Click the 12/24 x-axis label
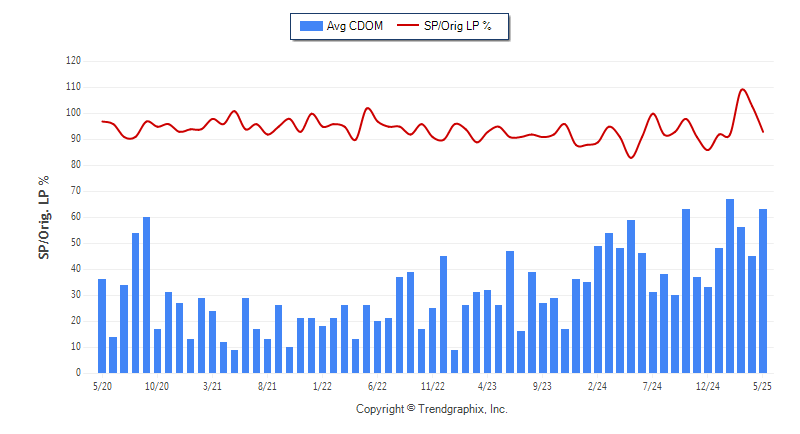Screen dimensions: 800x434 coord(708,387)
